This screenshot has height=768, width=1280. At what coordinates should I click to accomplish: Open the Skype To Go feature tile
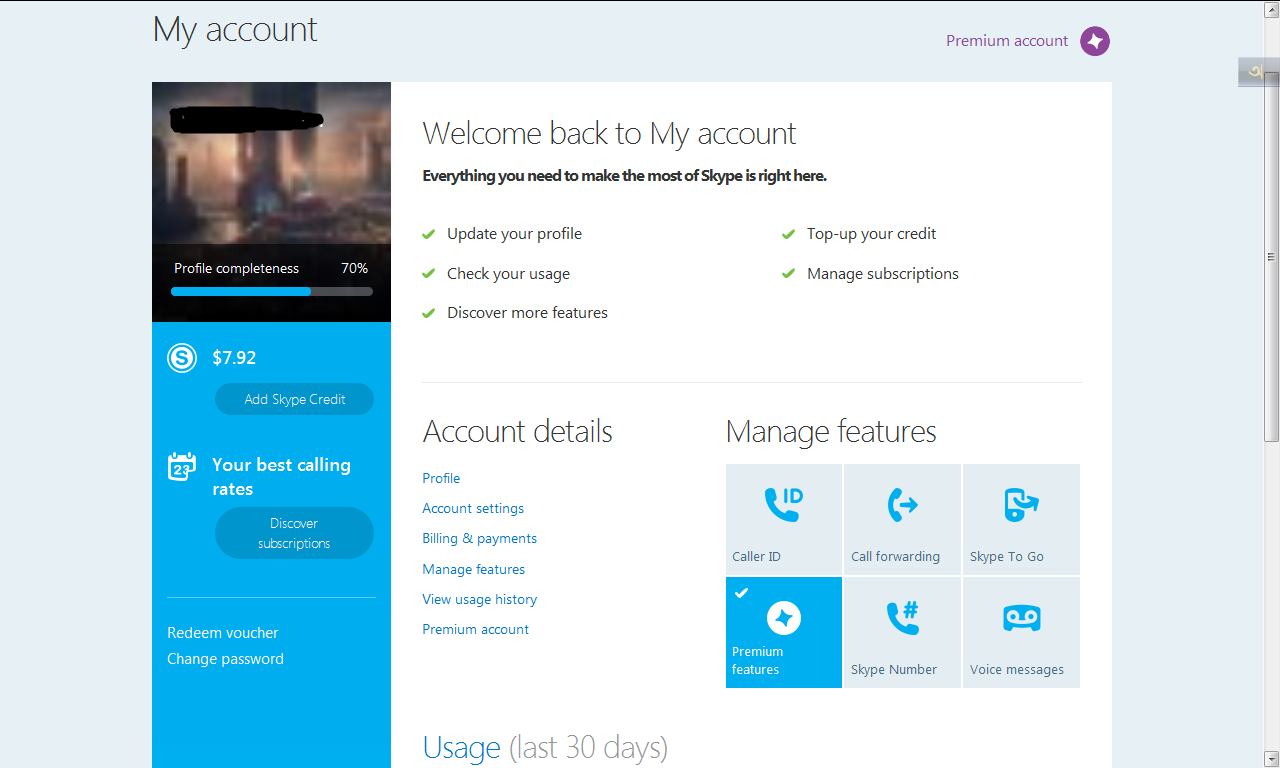point(1021,519)
